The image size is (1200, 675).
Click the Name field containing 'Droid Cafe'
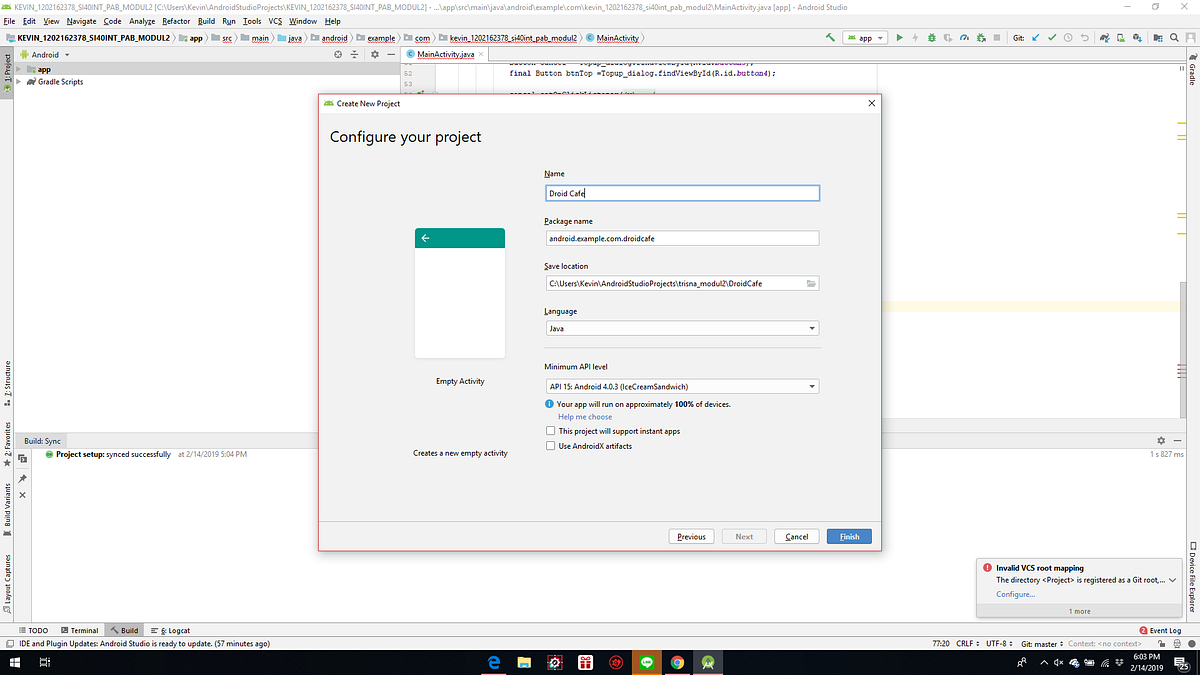pos(682,192)
